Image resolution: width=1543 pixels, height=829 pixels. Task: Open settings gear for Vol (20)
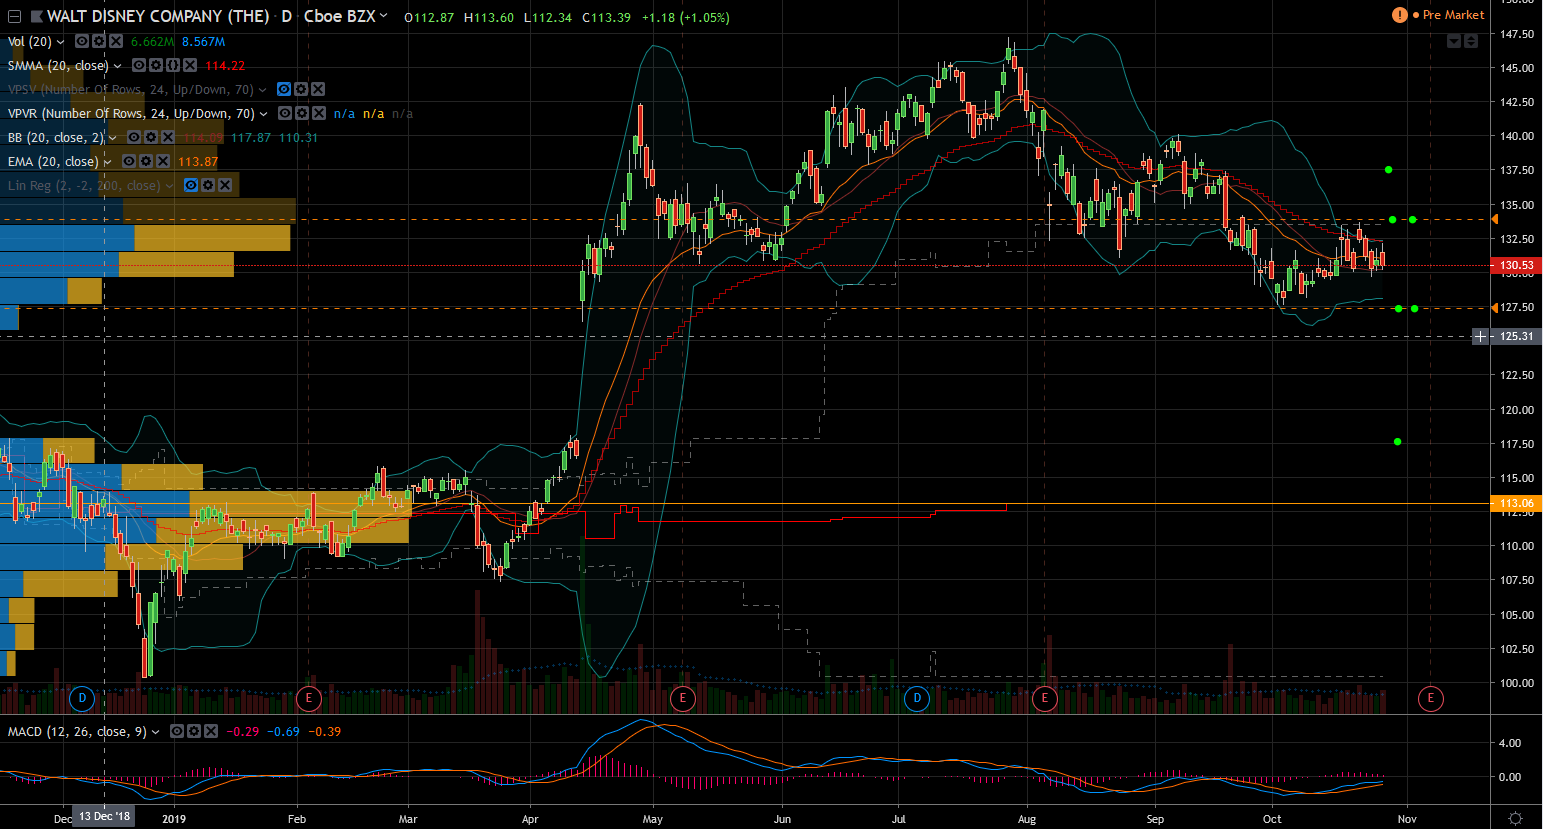99,41
